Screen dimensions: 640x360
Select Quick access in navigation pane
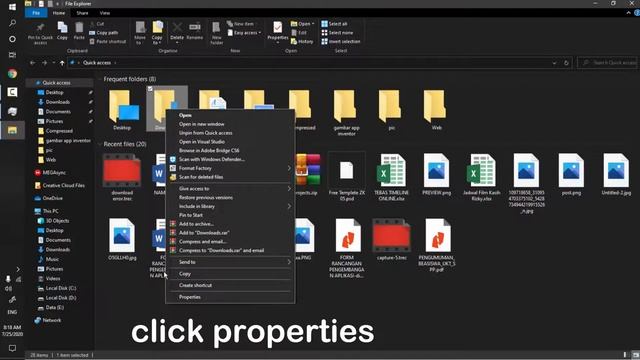(x=56, y=82)
